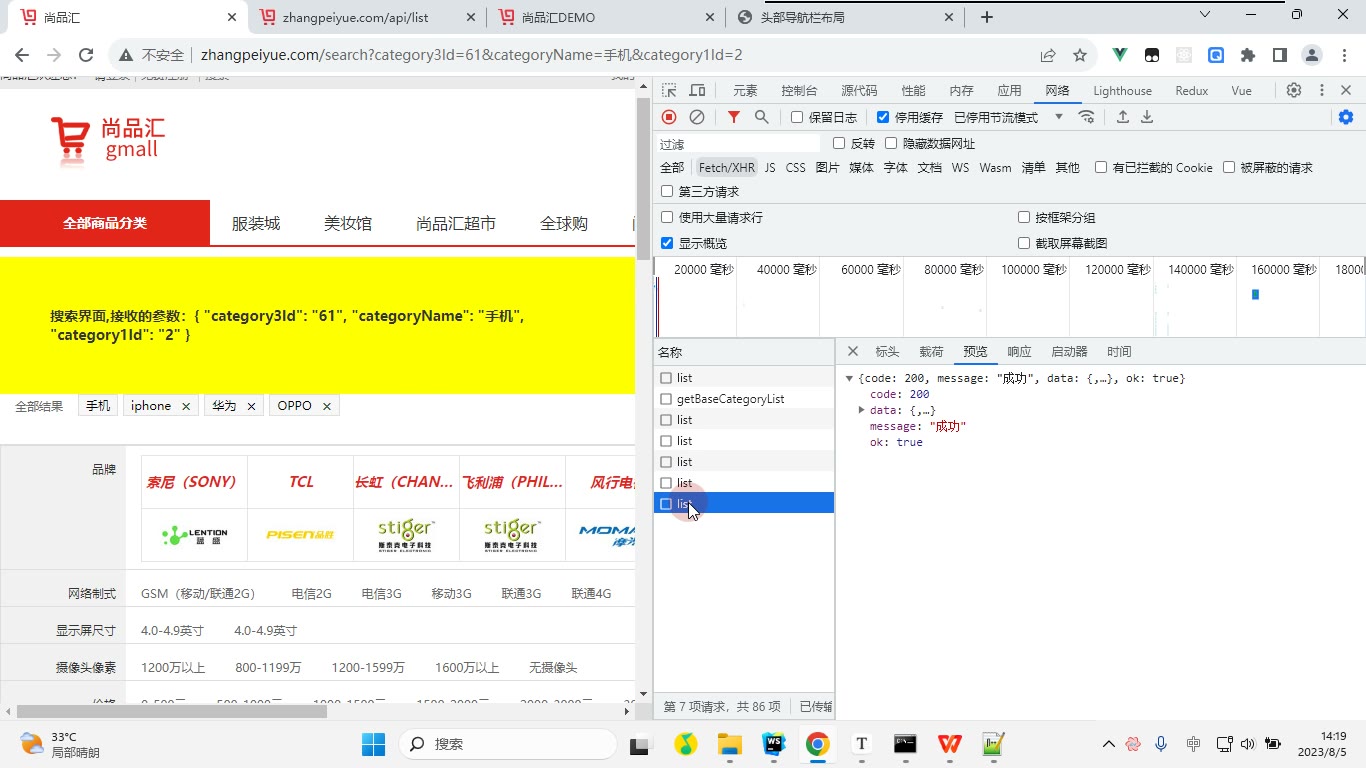
Task: Toggle the 隐藏数据网址 checkbox
Action: 891,143
